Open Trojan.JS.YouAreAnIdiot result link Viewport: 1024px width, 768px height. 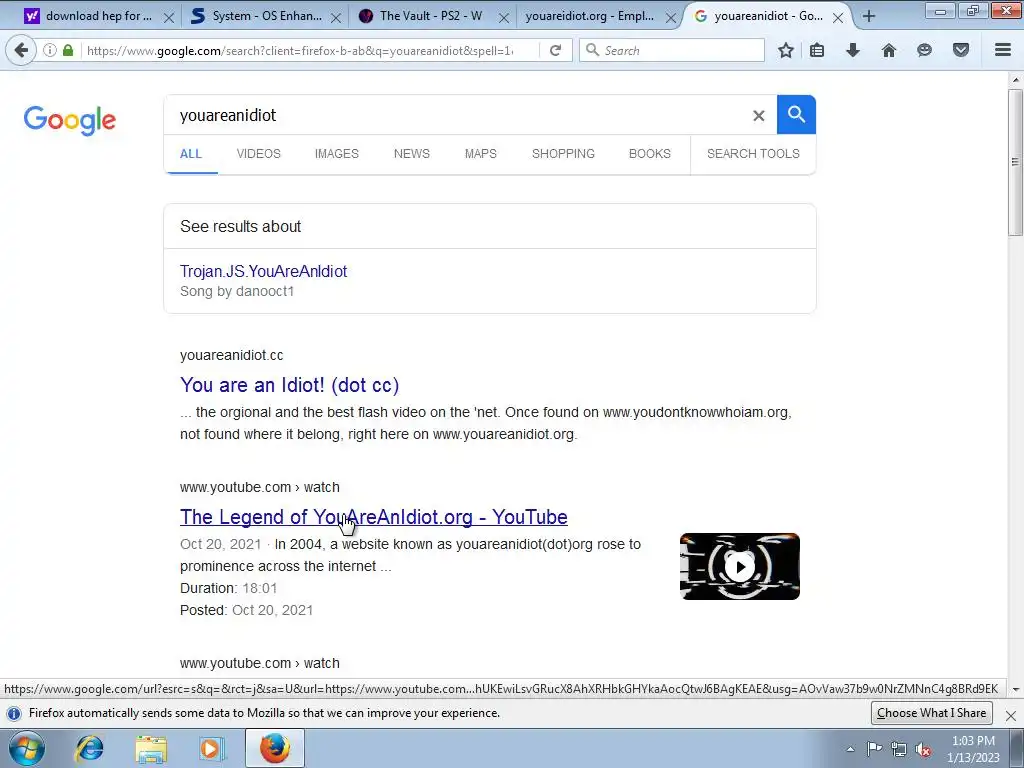263,271
